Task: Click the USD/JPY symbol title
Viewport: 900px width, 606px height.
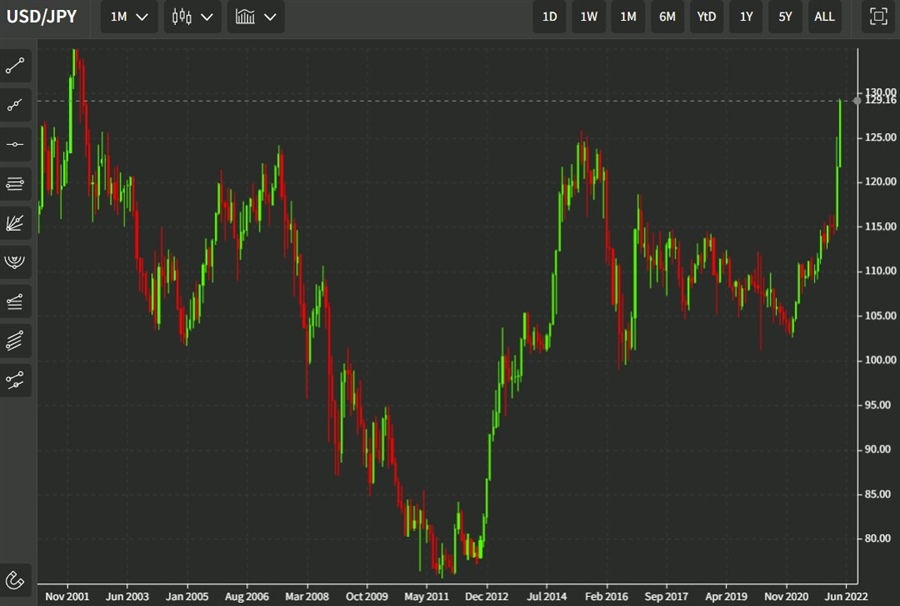Action: click(x=42, y=17)
